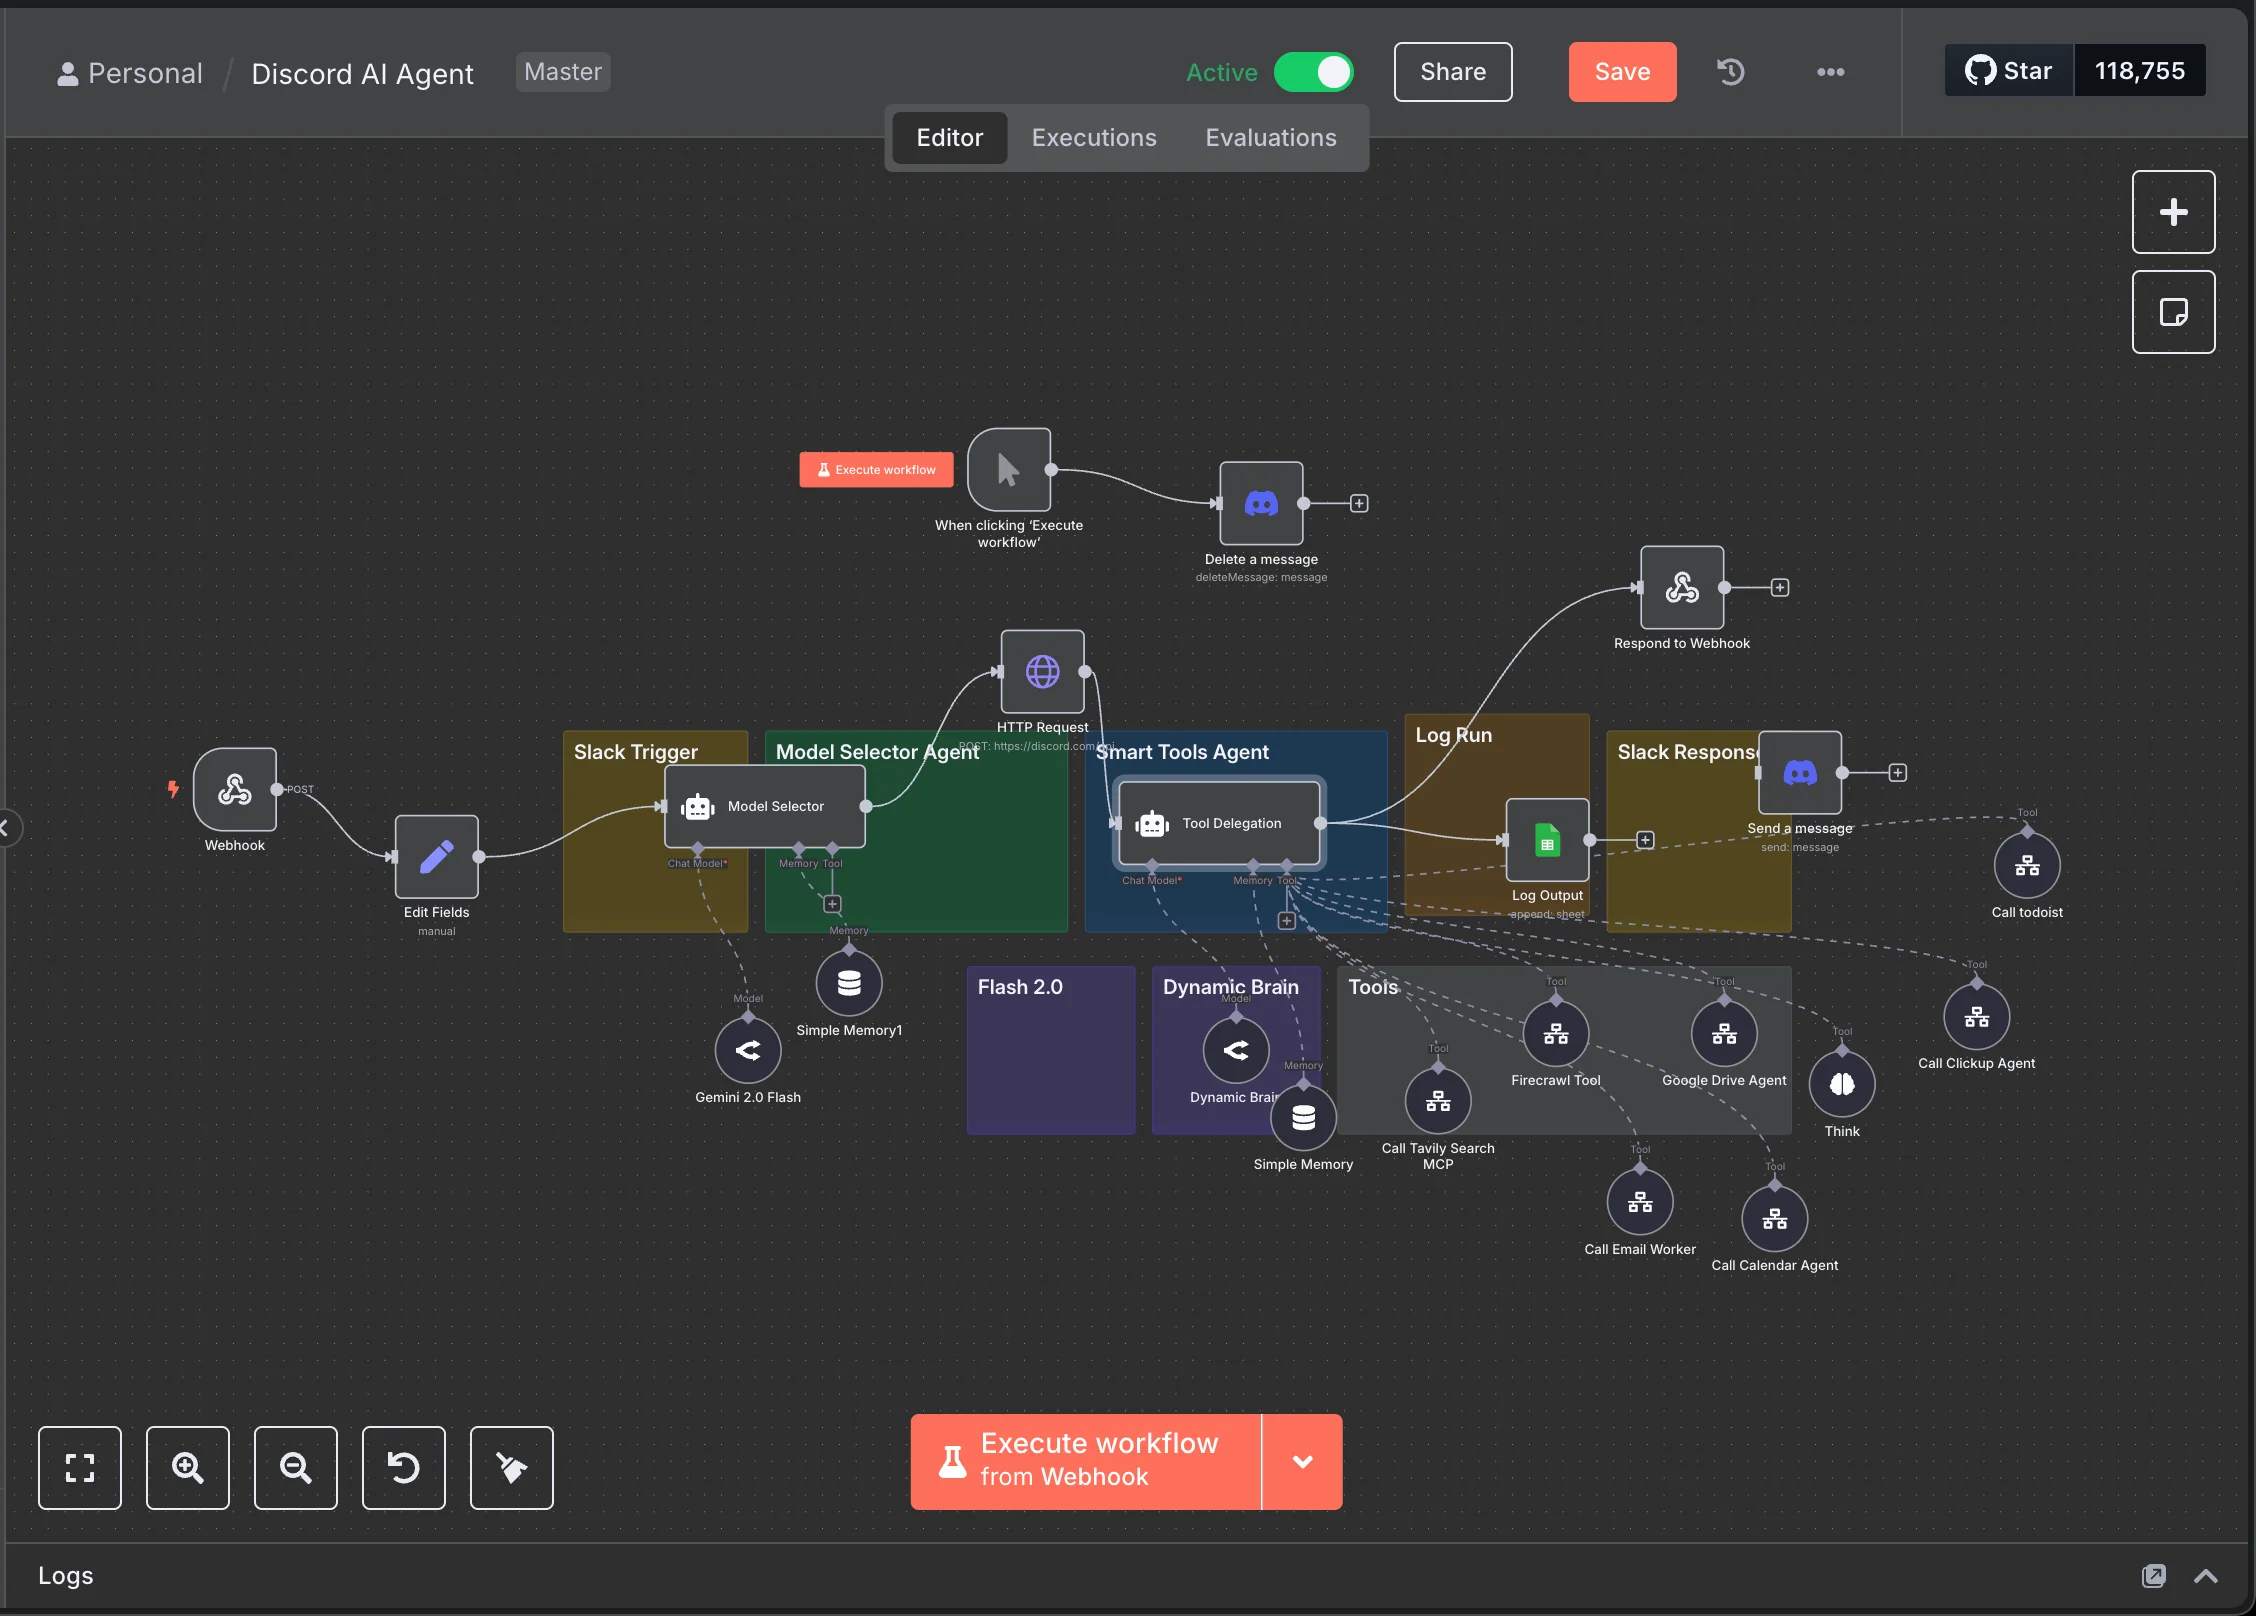Open the Send a message Discord node
The width and height of the screenshot is (2256, 1616).
pyautogui.click(x=1801, y=773)
